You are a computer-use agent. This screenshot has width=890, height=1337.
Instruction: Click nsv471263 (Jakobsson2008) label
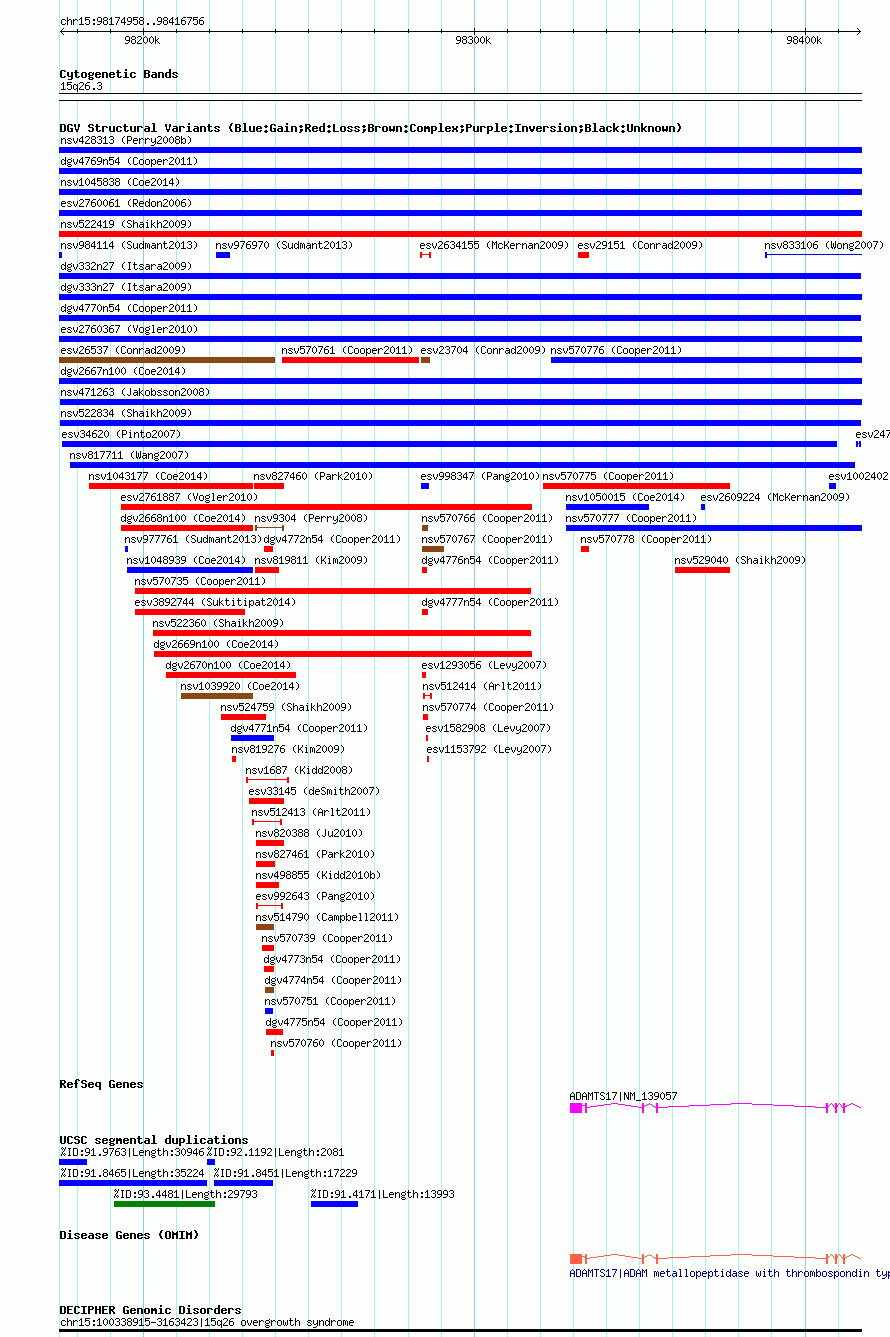134,392
